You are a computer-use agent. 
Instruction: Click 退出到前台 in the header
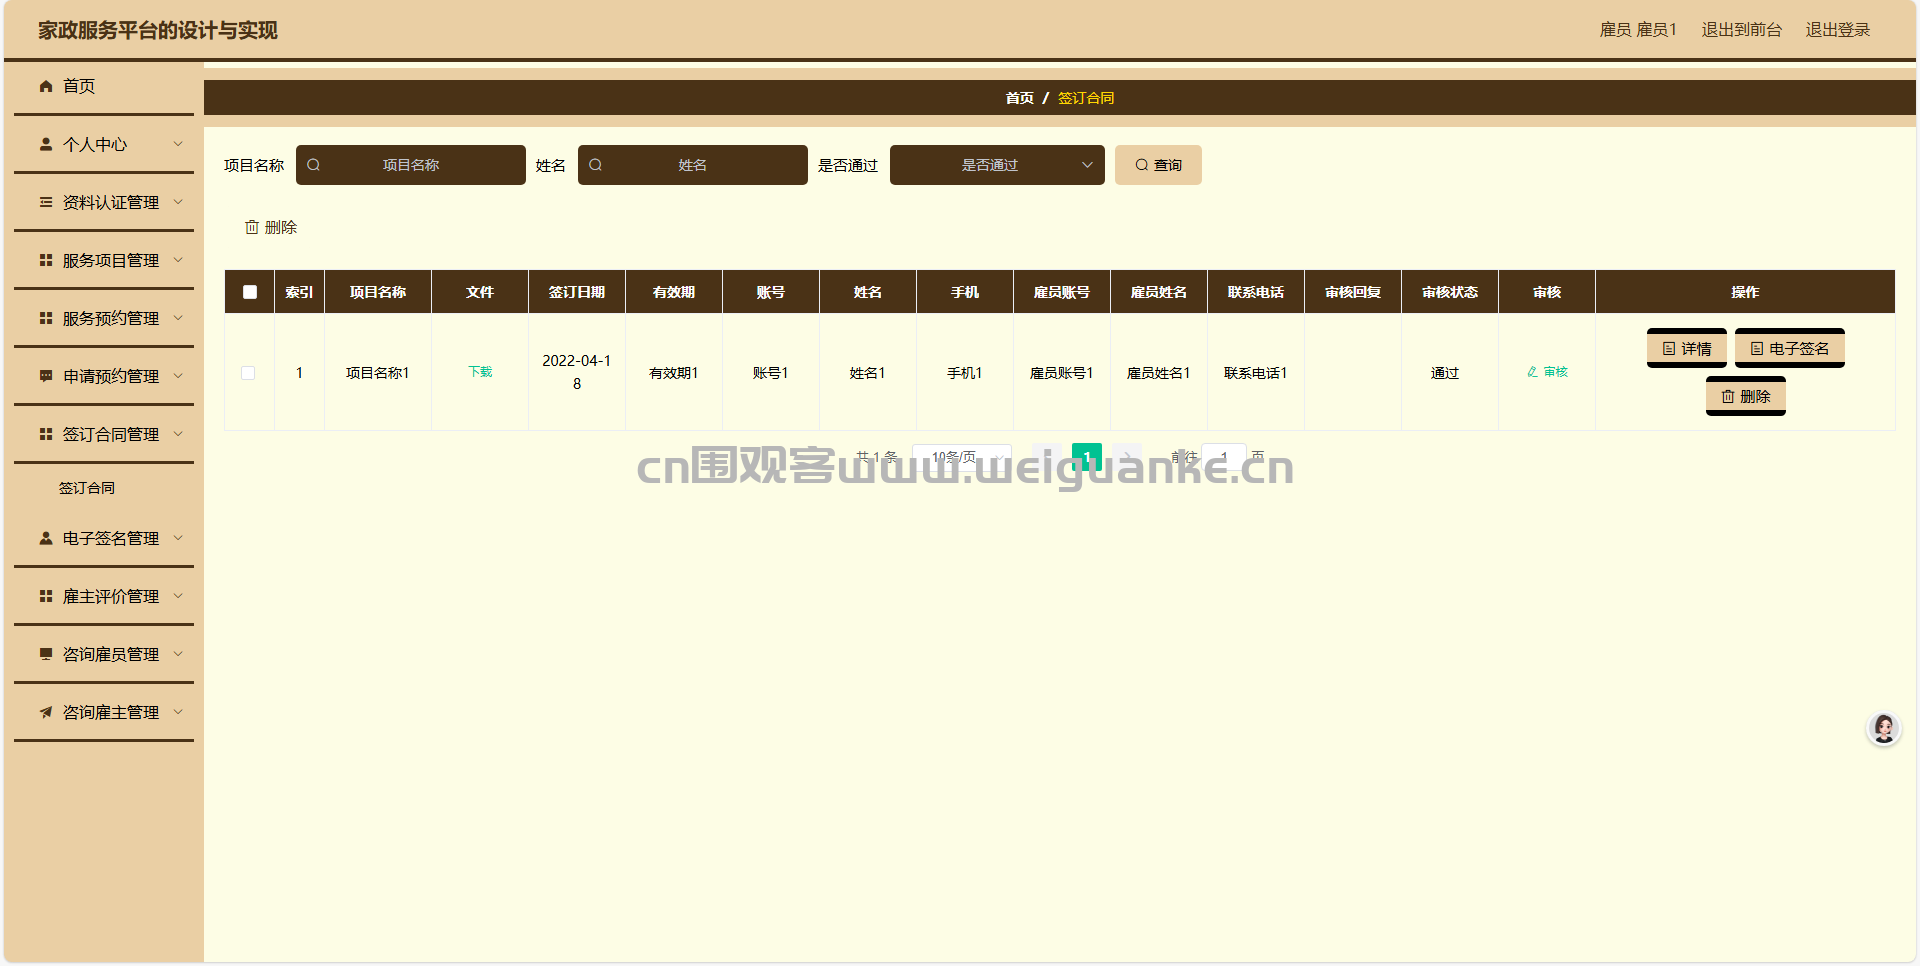point(1742,30)
